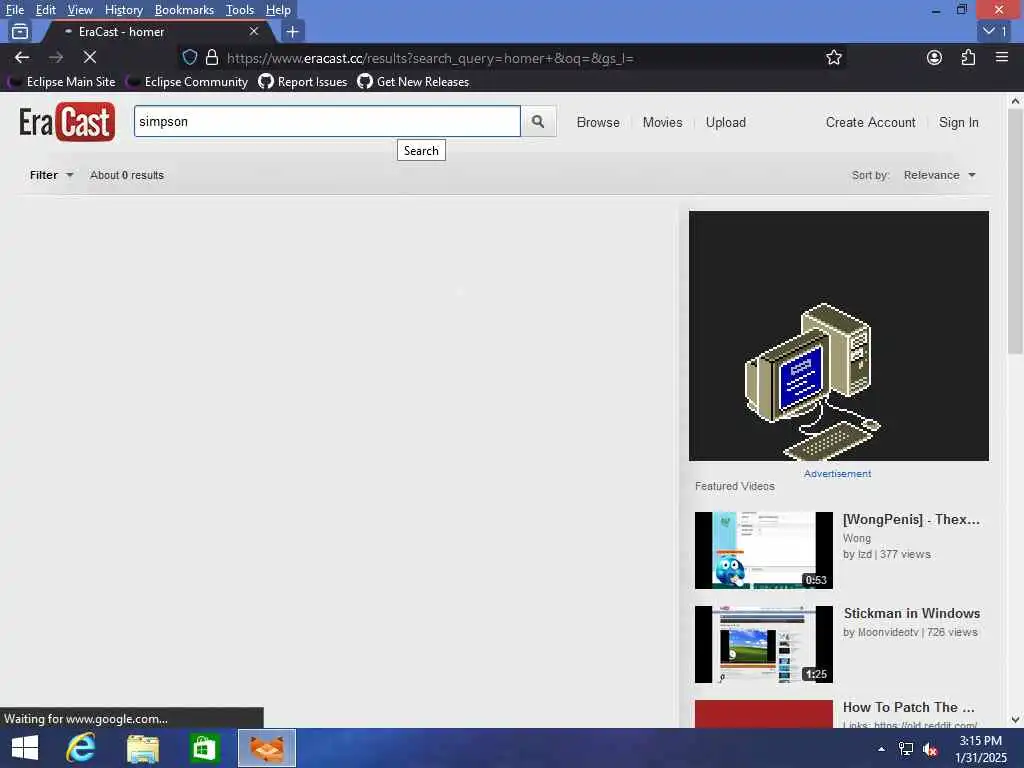Image resolution: width=1024 pixels, height=768 pixels.
Task: Click the forward navigation arrow
Action: [56, 57]
